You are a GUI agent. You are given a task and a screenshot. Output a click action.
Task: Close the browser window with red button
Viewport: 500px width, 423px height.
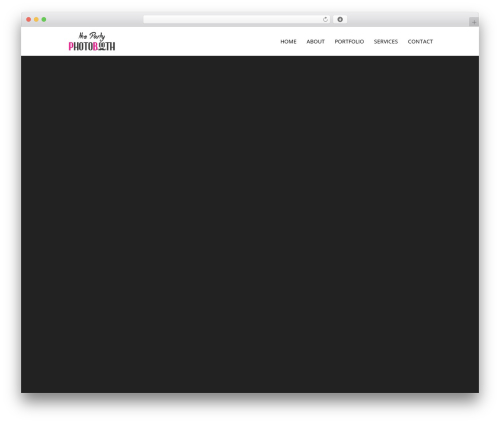(x=29, y=20)
